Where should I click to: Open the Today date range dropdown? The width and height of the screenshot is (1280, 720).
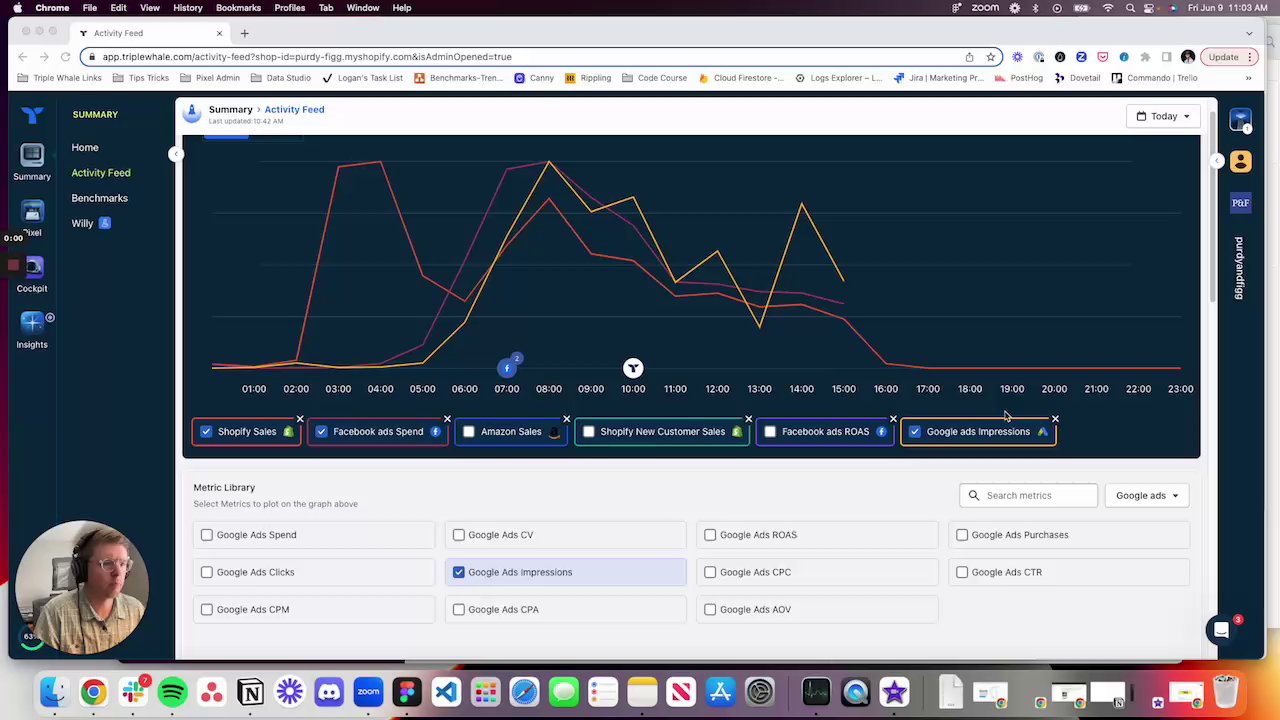[x=1163, y=116]
